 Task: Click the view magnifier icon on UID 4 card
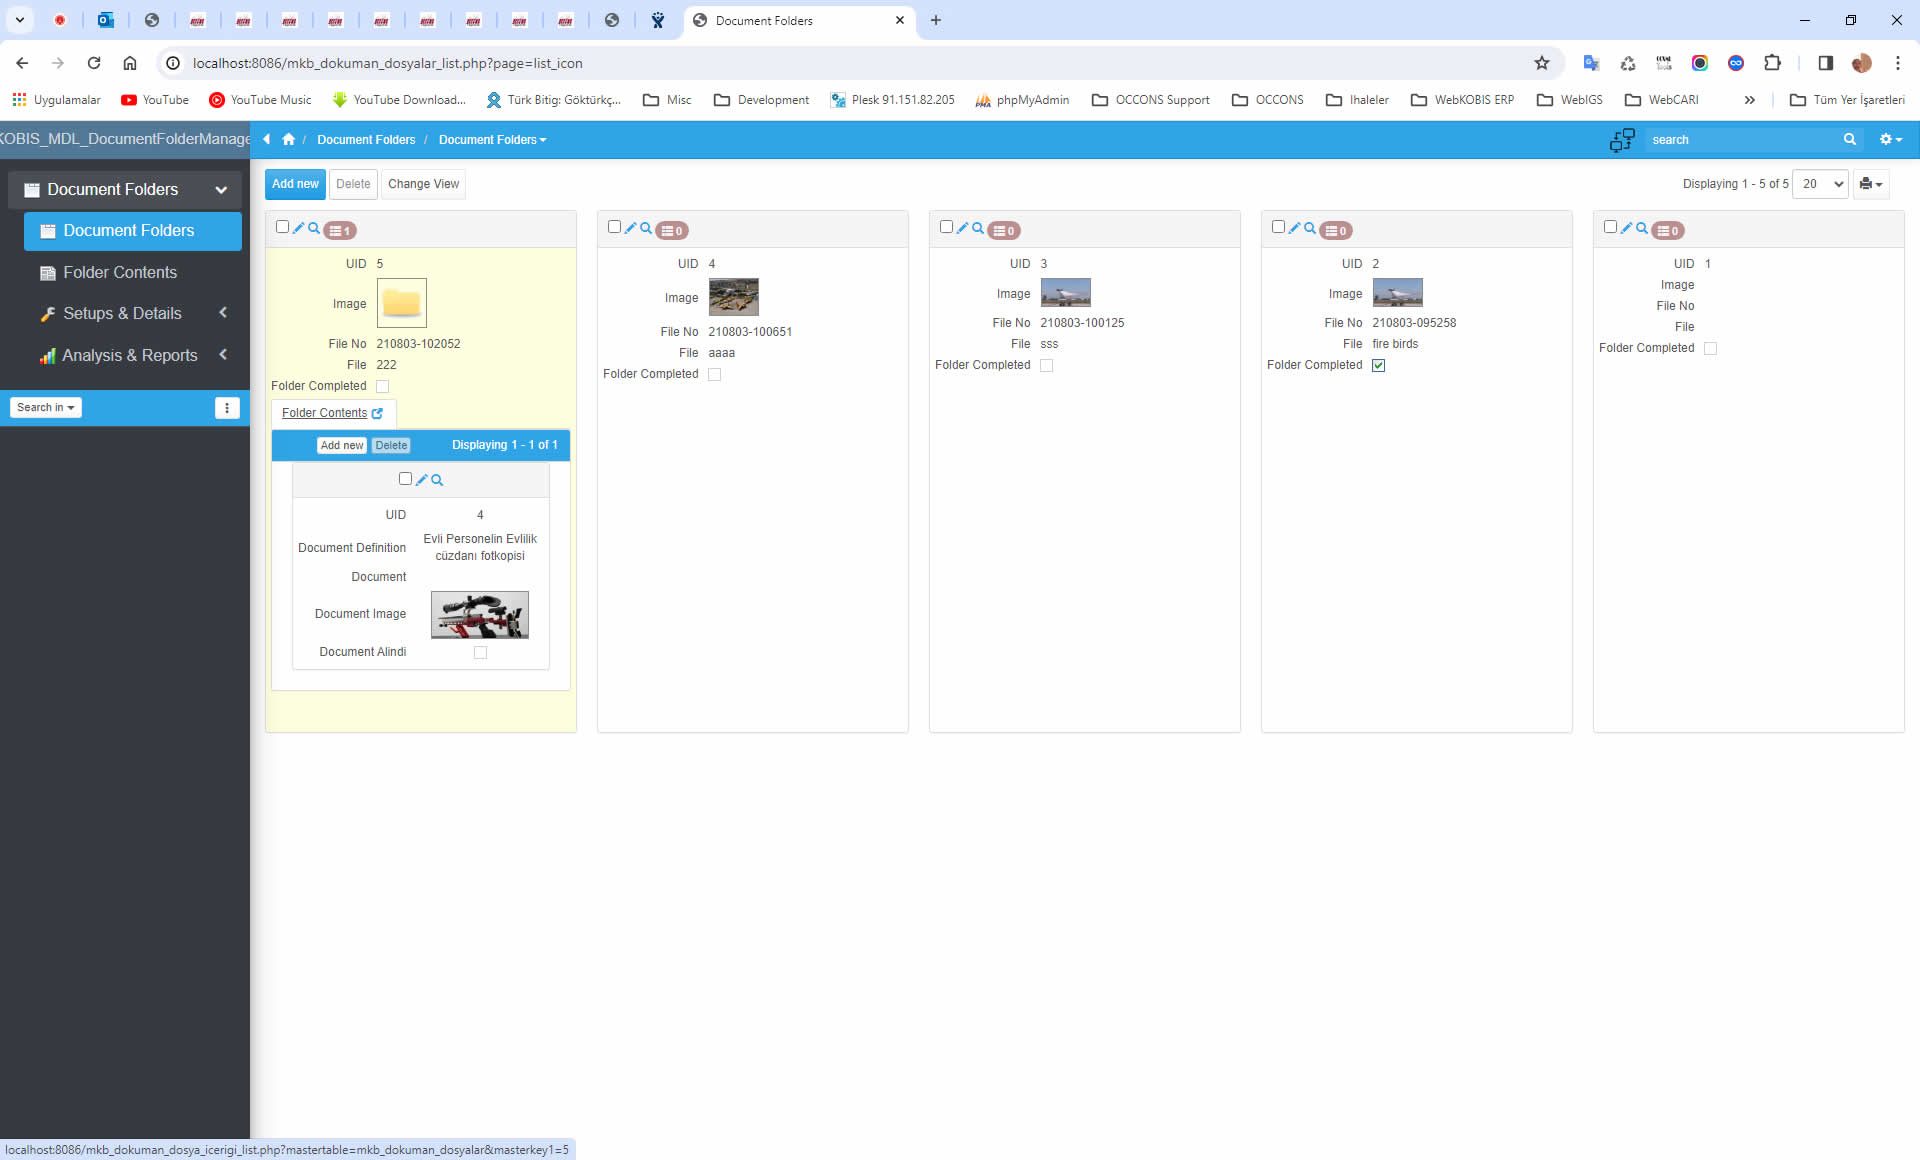646,228
